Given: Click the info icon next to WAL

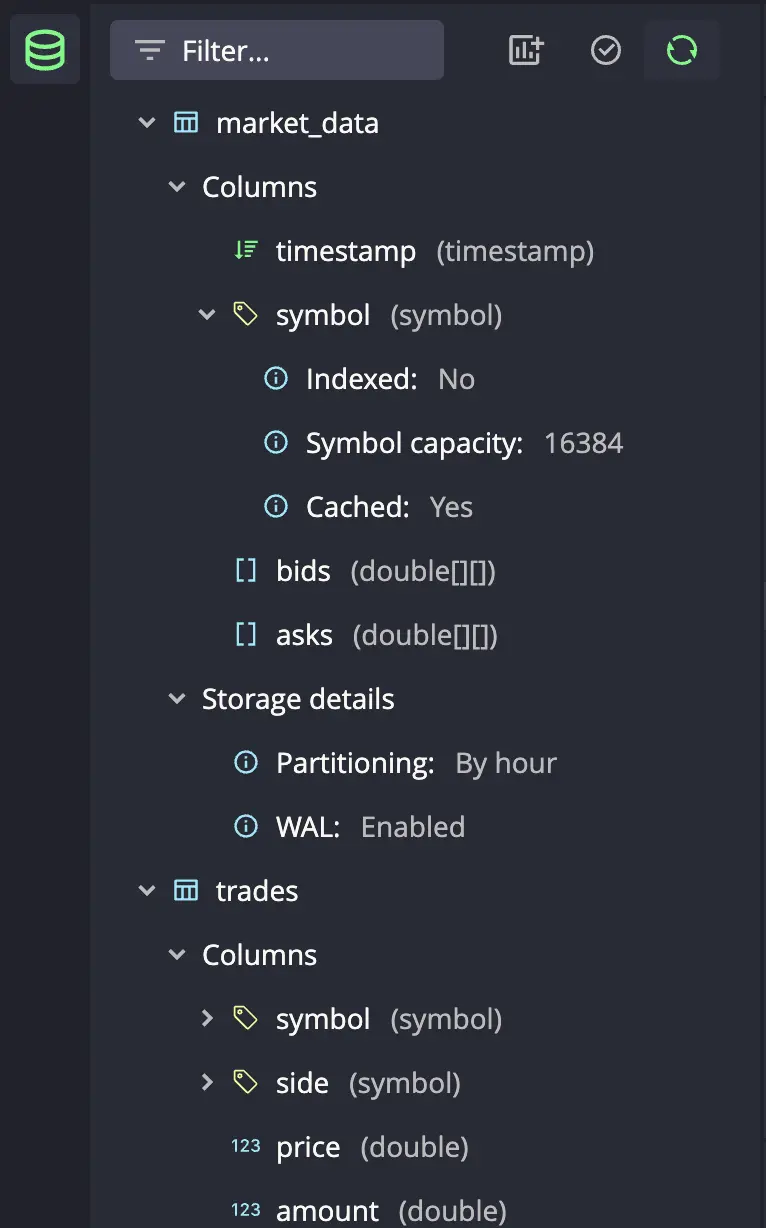Looking at the screenshot, I should (245, 826).
